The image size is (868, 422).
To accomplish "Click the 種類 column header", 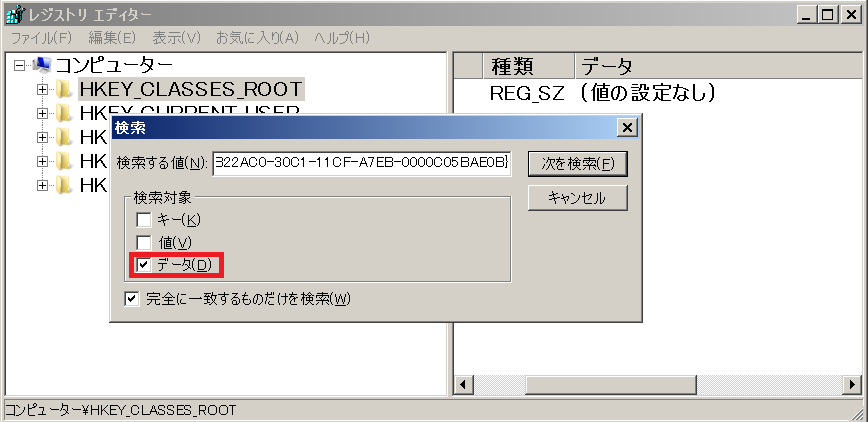I will 529,66.
